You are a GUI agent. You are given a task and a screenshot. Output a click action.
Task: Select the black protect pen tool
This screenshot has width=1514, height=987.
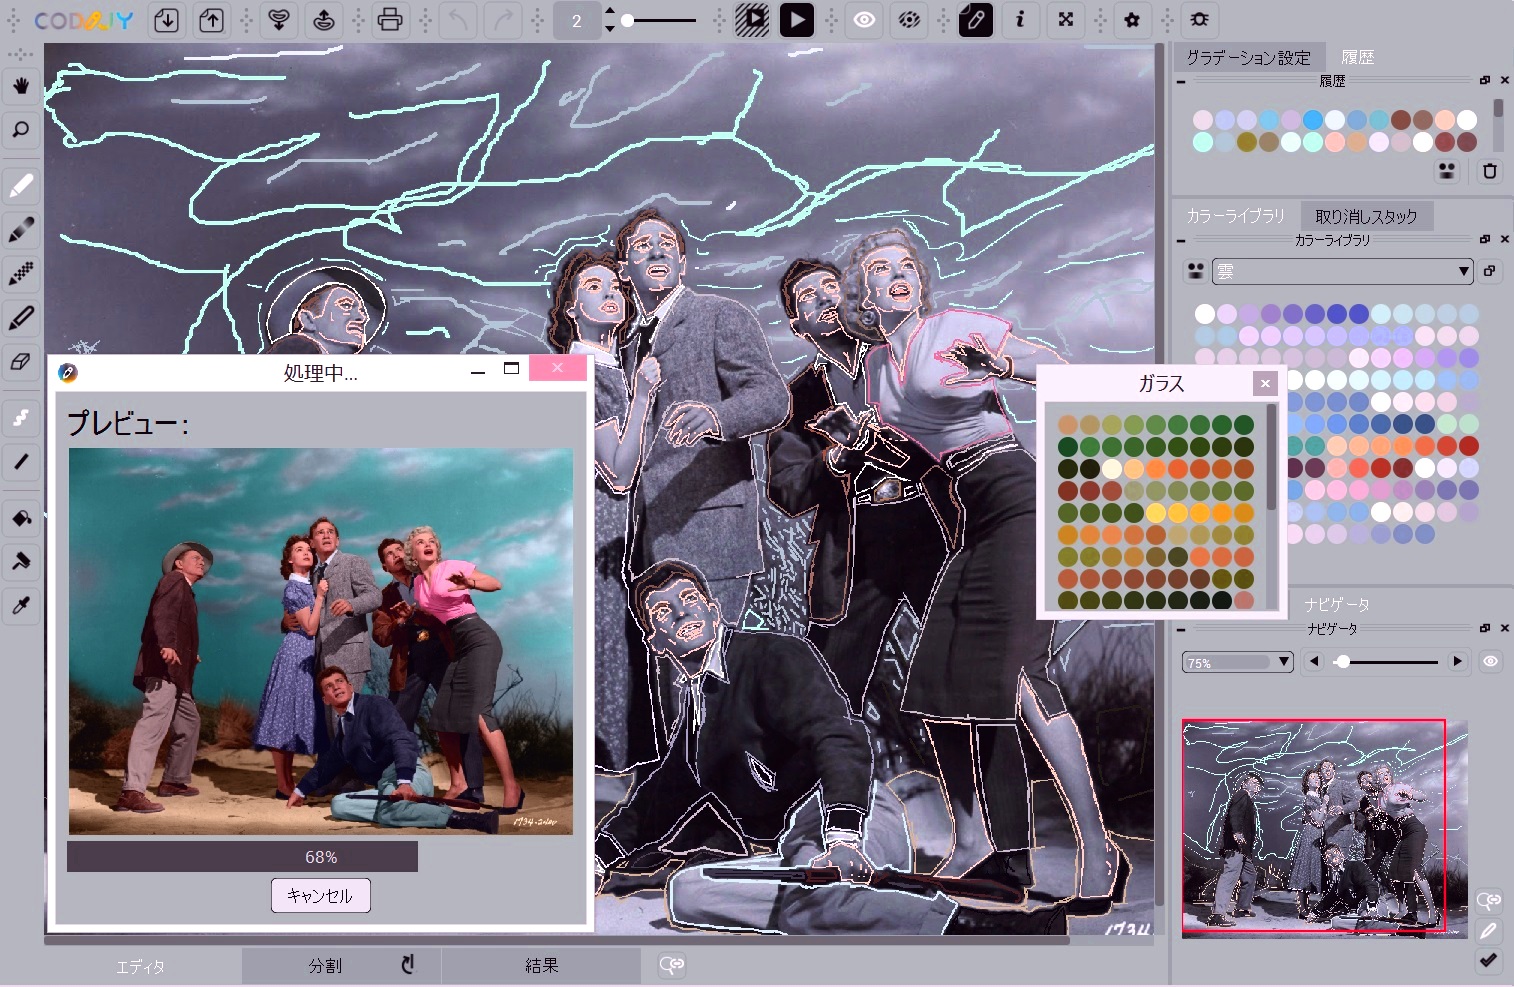coord(21,318)
